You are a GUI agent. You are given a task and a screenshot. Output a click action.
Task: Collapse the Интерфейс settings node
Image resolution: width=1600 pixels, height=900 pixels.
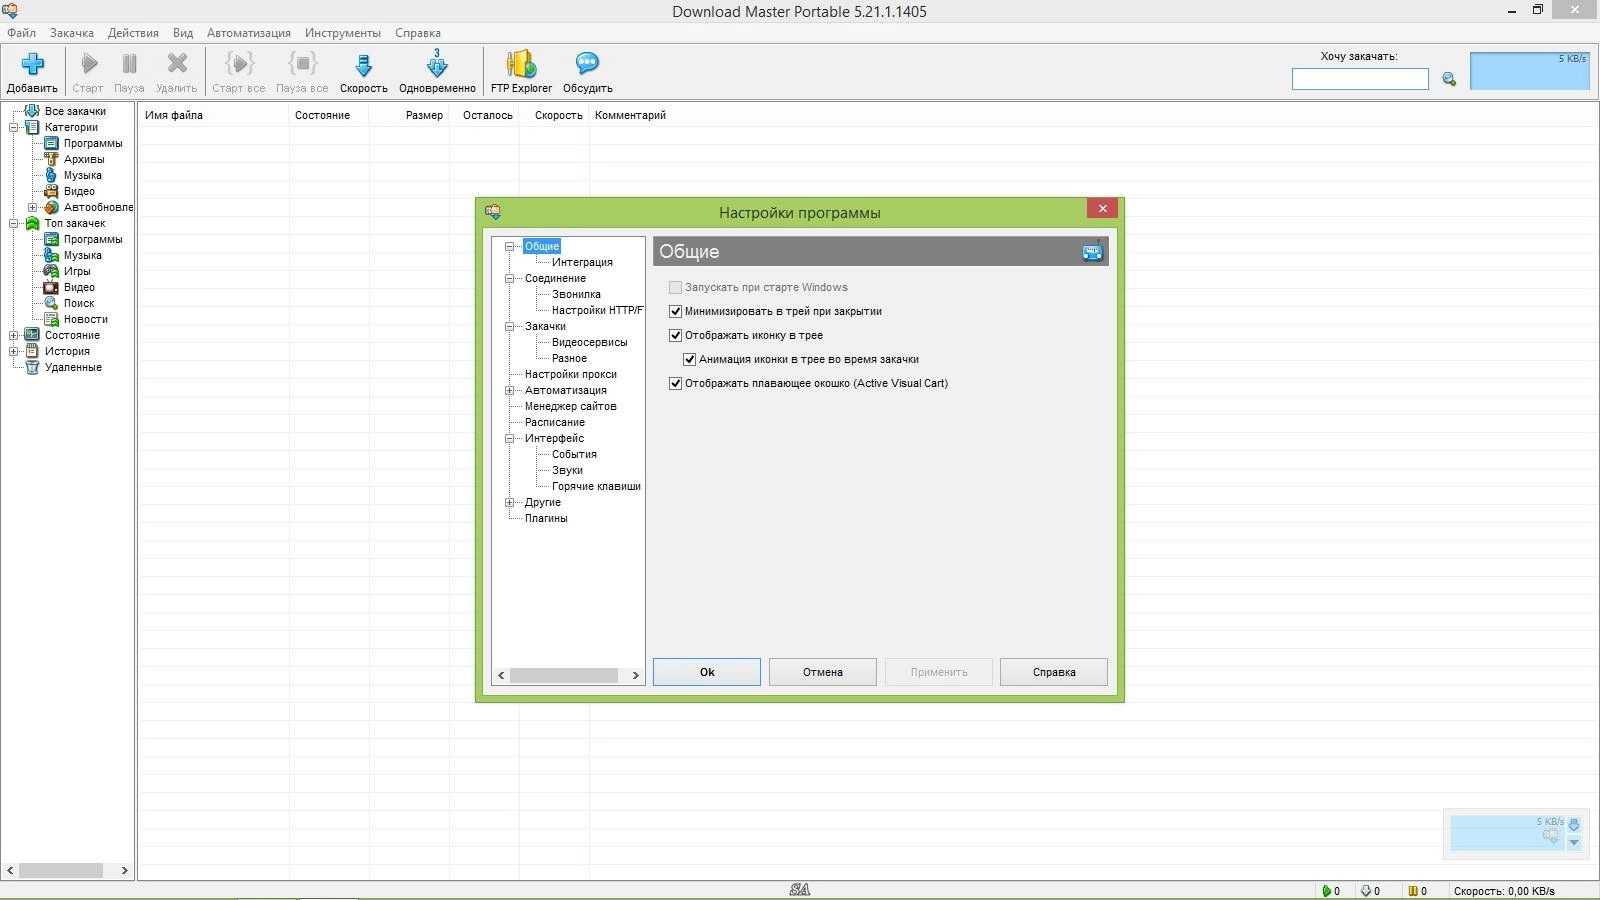[509, 438]
